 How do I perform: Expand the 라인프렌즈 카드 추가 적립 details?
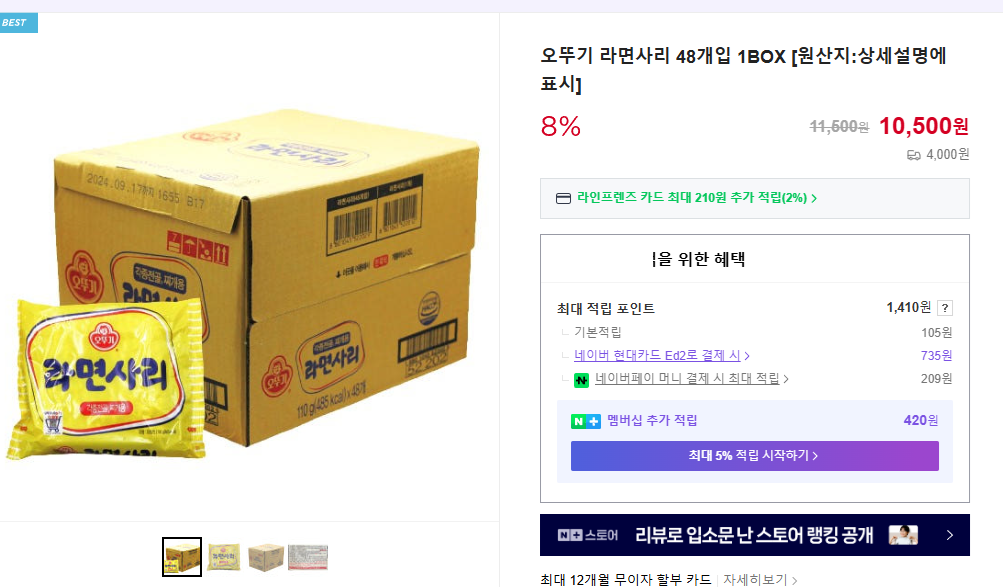point(814,198)
